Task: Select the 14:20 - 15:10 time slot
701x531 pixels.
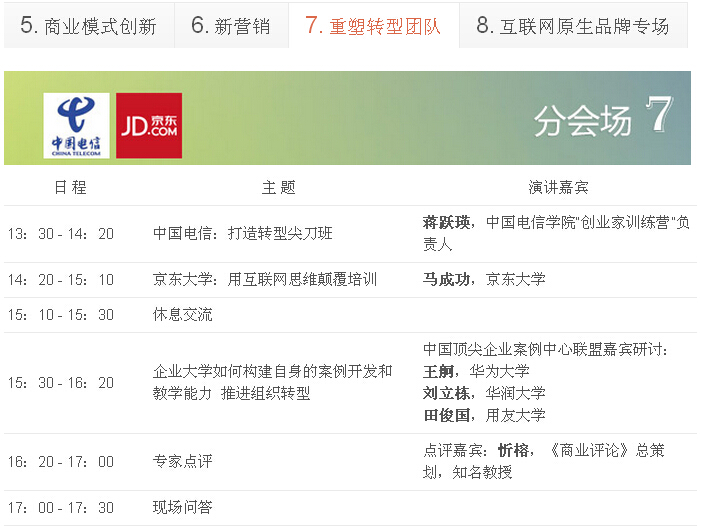Action: point(61,280)
